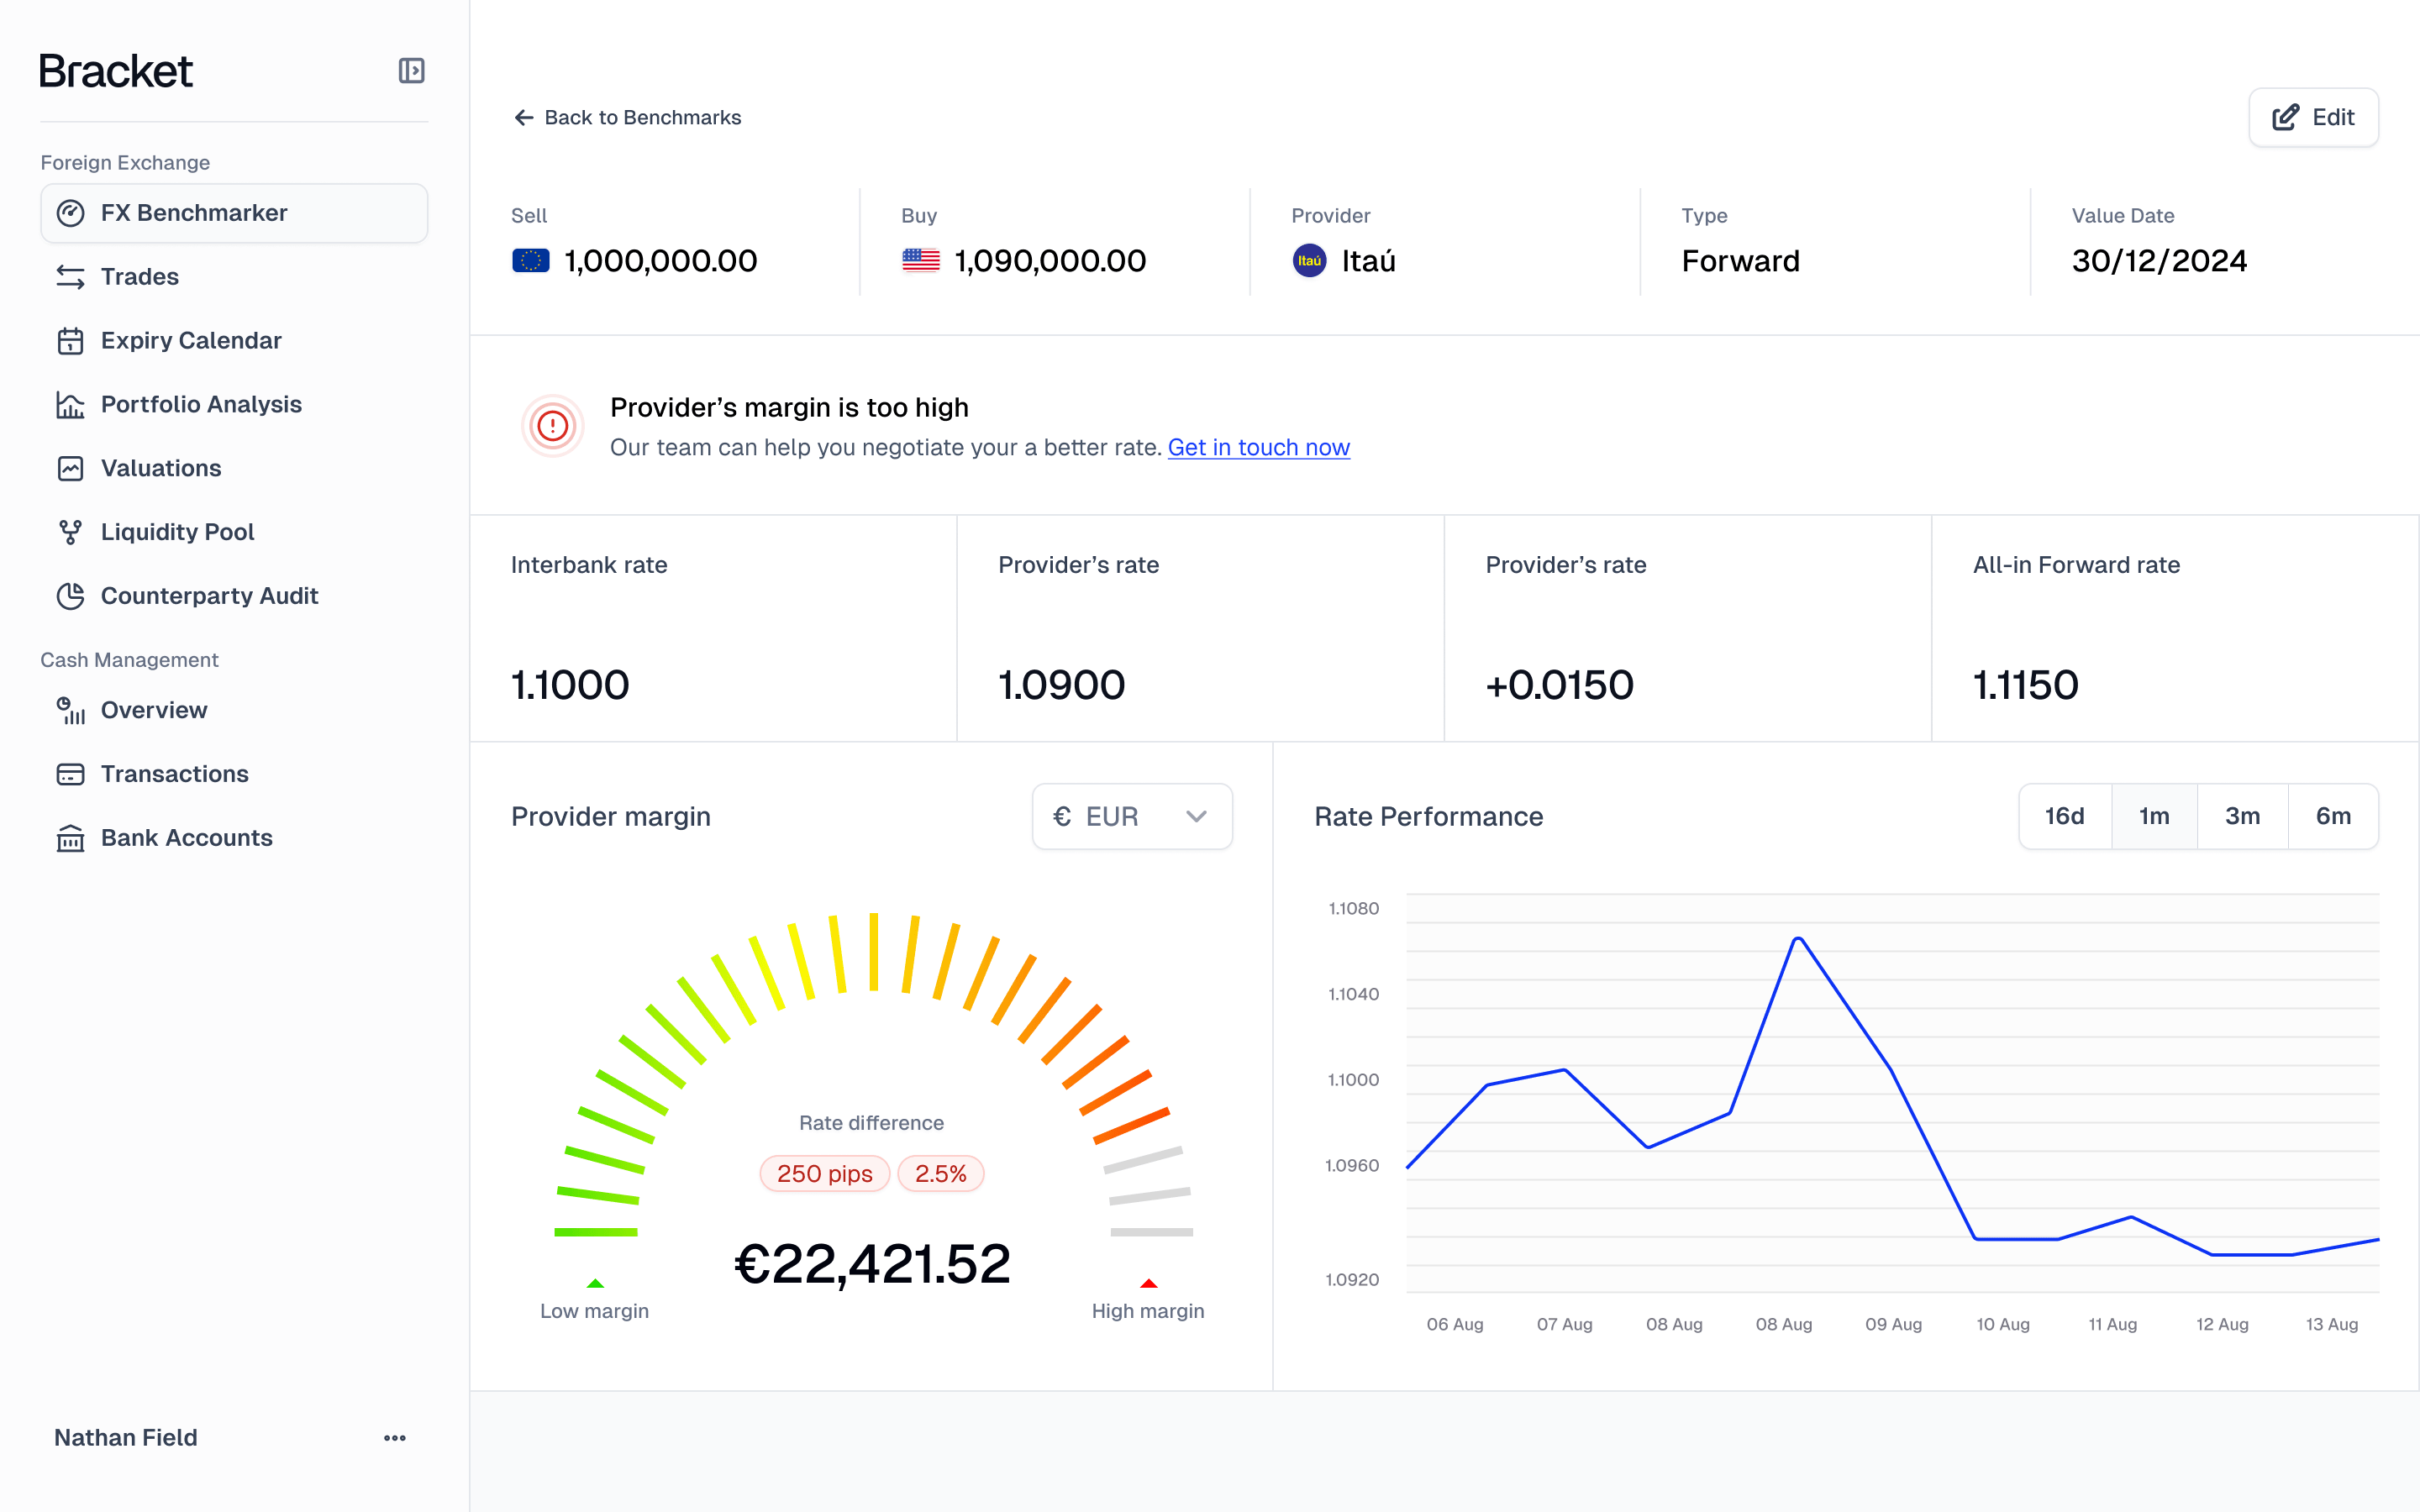Click the red margin warning icon
The height and width of the screenshot is (1512, 2420).
pos(552,427)
